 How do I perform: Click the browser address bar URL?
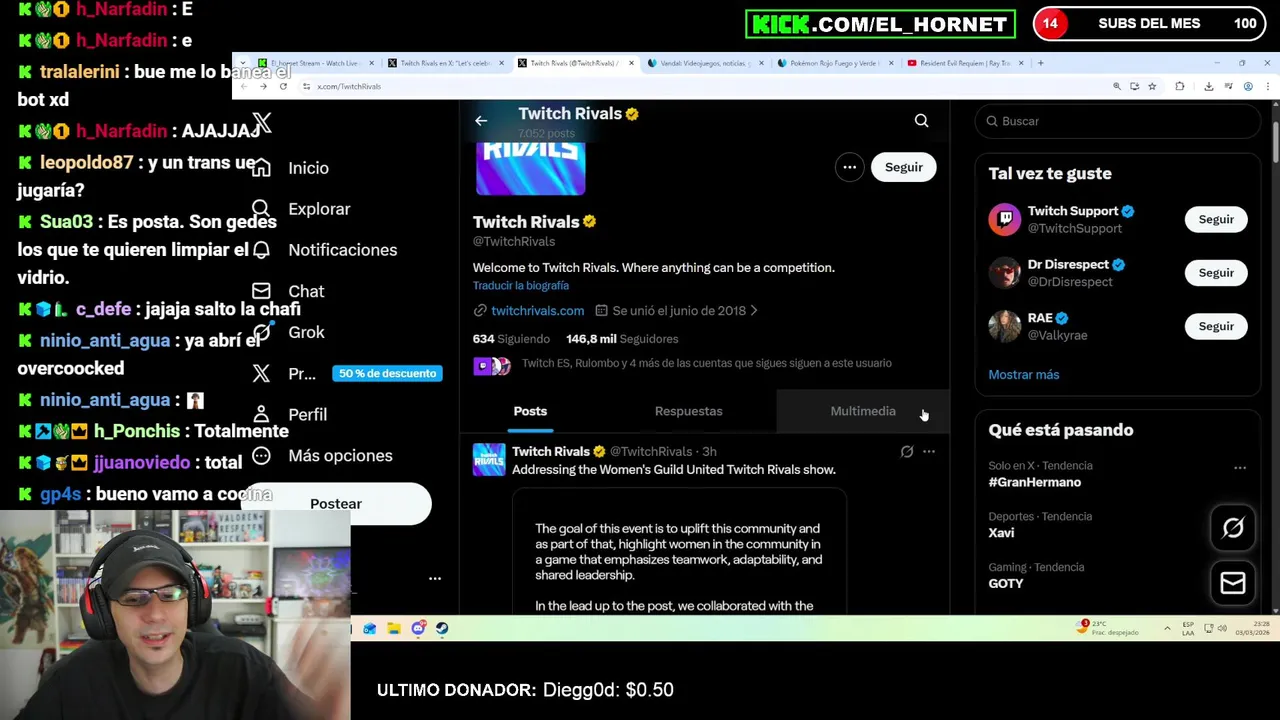[349, 87]
